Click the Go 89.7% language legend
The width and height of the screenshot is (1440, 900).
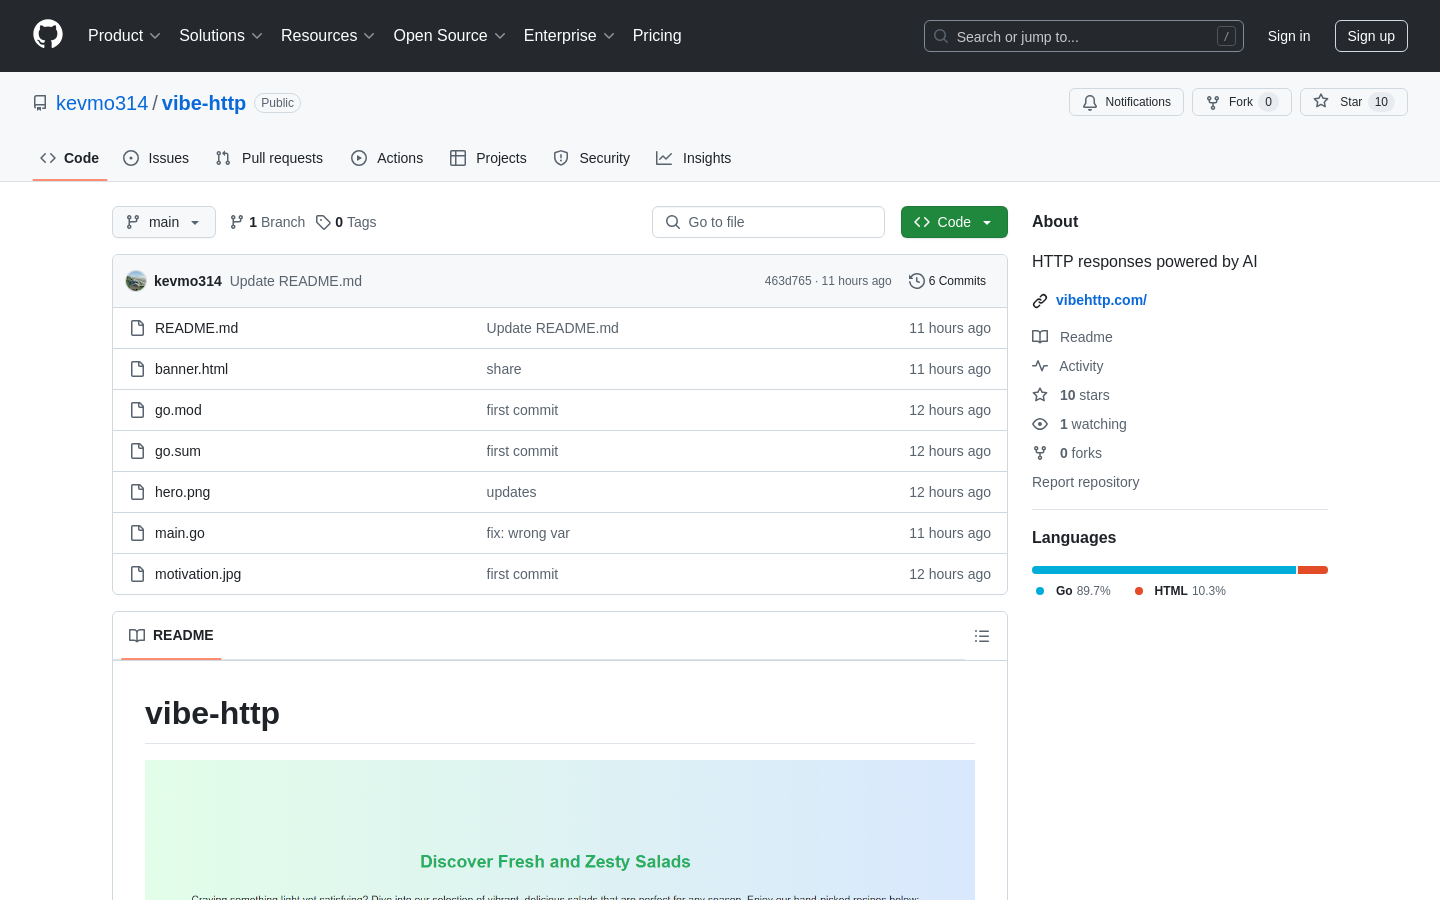1073,591
